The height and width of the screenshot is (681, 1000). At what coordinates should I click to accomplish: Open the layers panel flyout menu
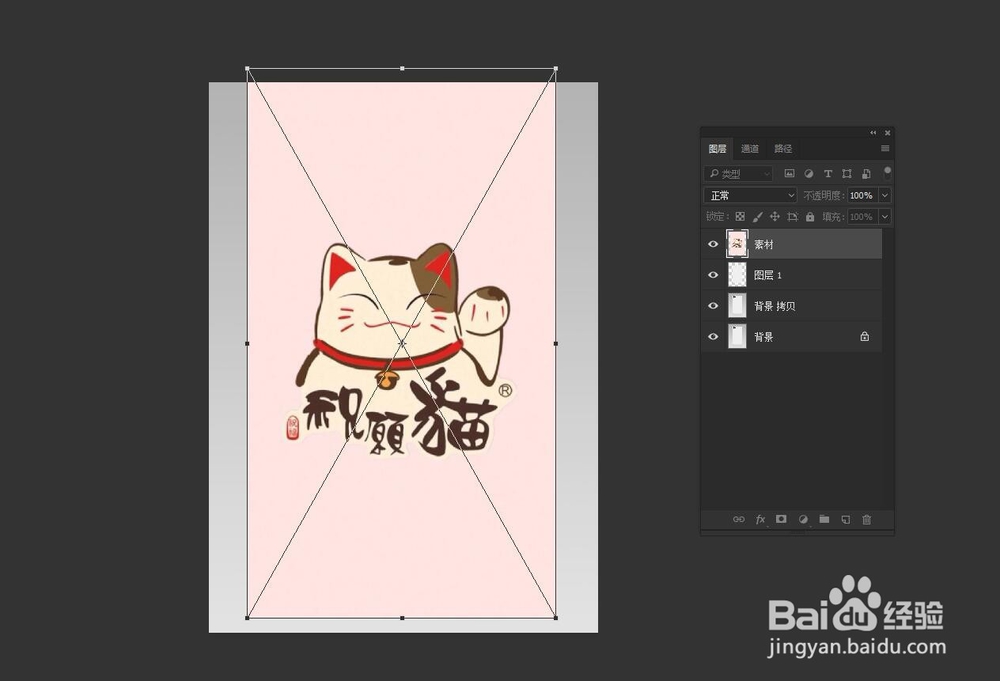tap(885, 149)
